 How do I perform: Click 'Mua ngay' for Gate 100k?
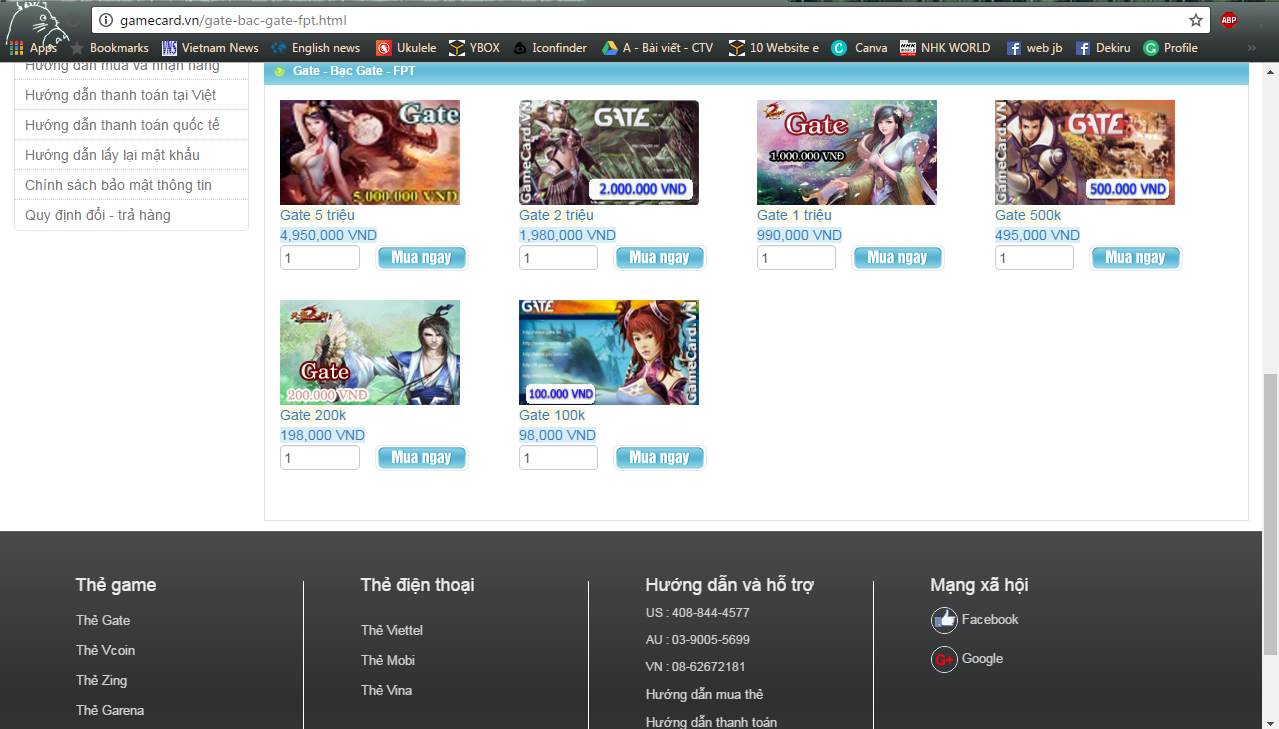[x=660, y=458]
